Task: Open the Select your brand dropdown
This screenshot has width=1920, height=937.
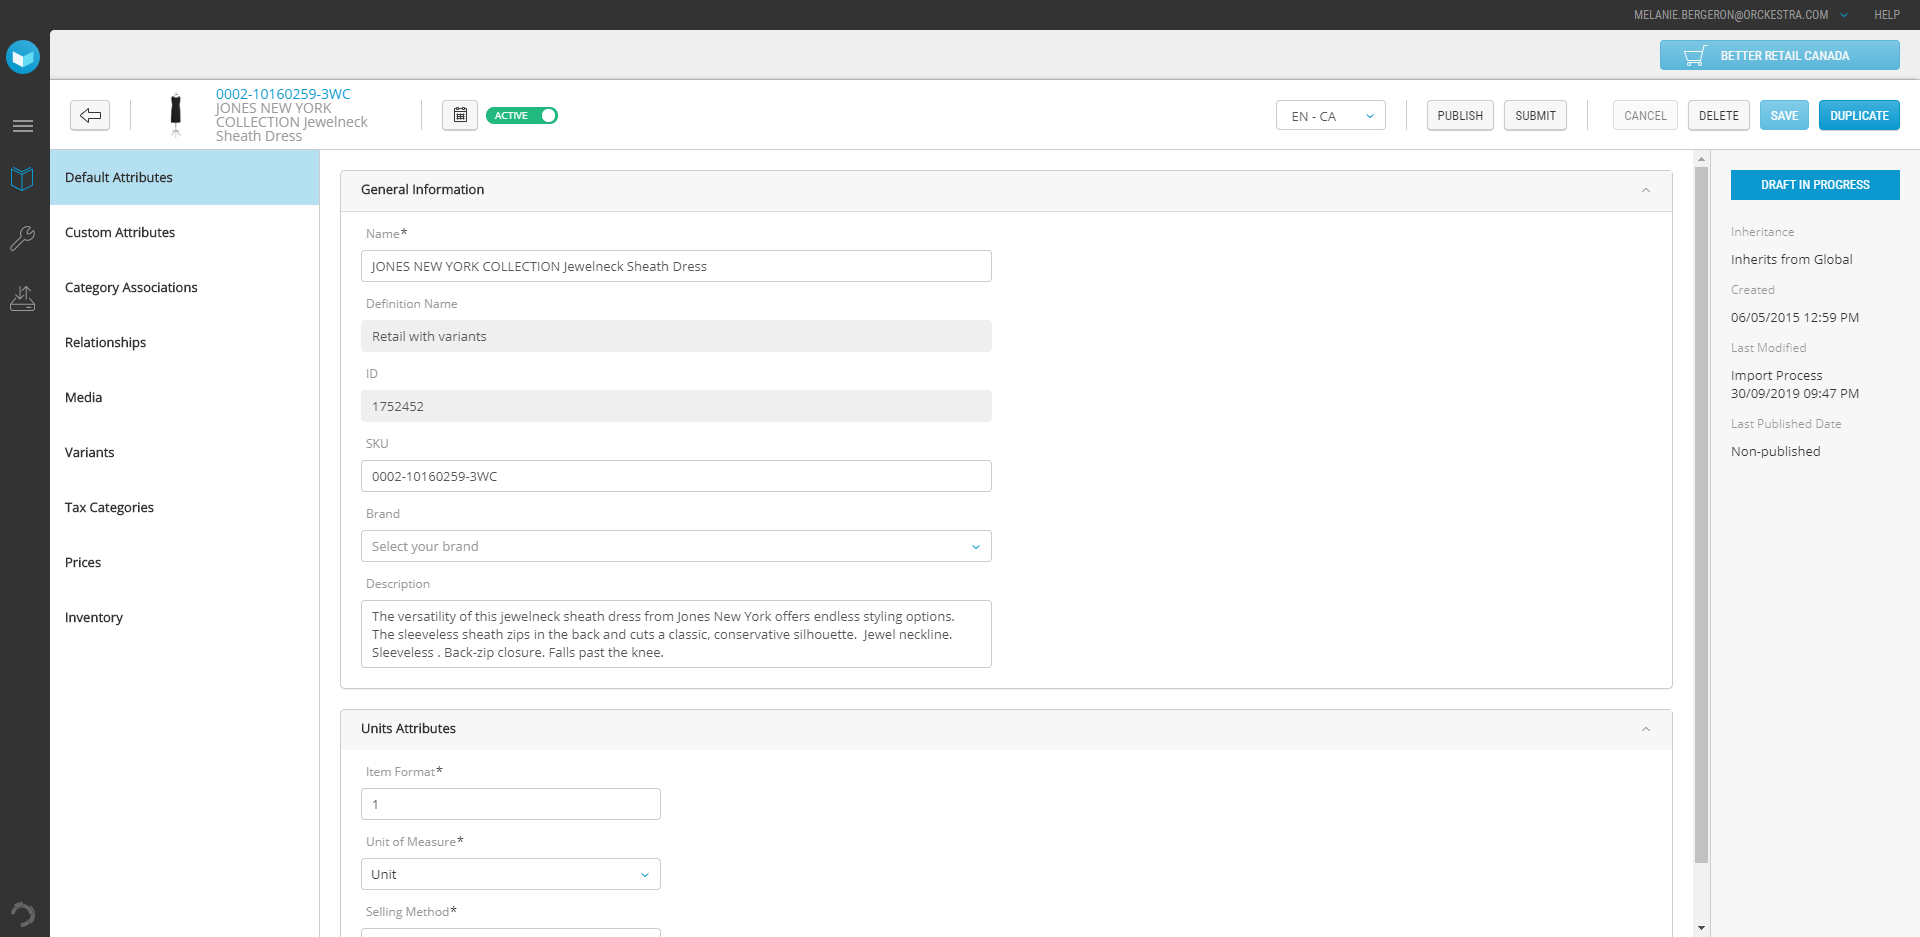Action: click(676, 546)
